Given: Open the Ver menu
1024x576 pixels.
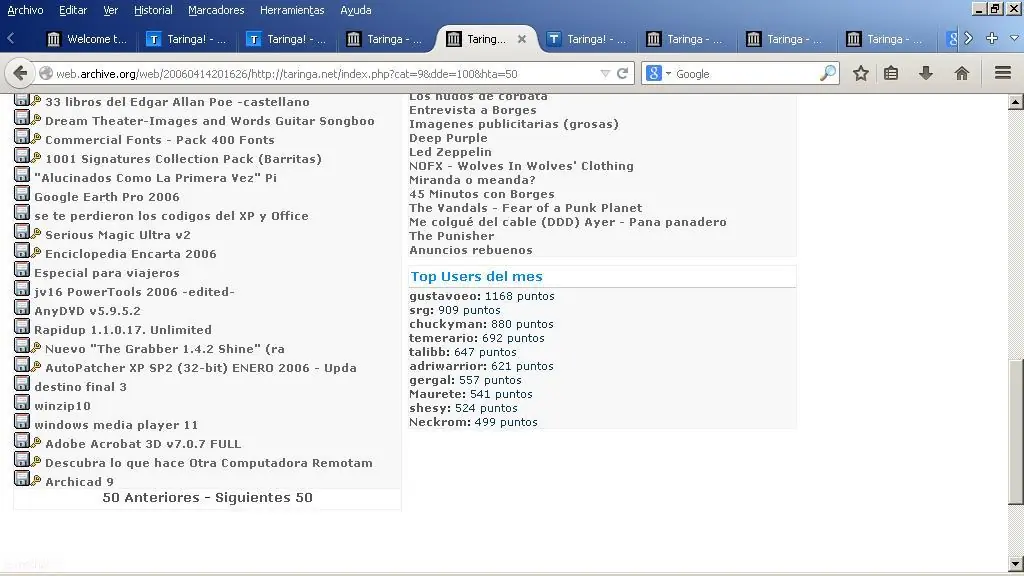Looking at the screenshot, I should pyautogui.click(x=110, y=10).
